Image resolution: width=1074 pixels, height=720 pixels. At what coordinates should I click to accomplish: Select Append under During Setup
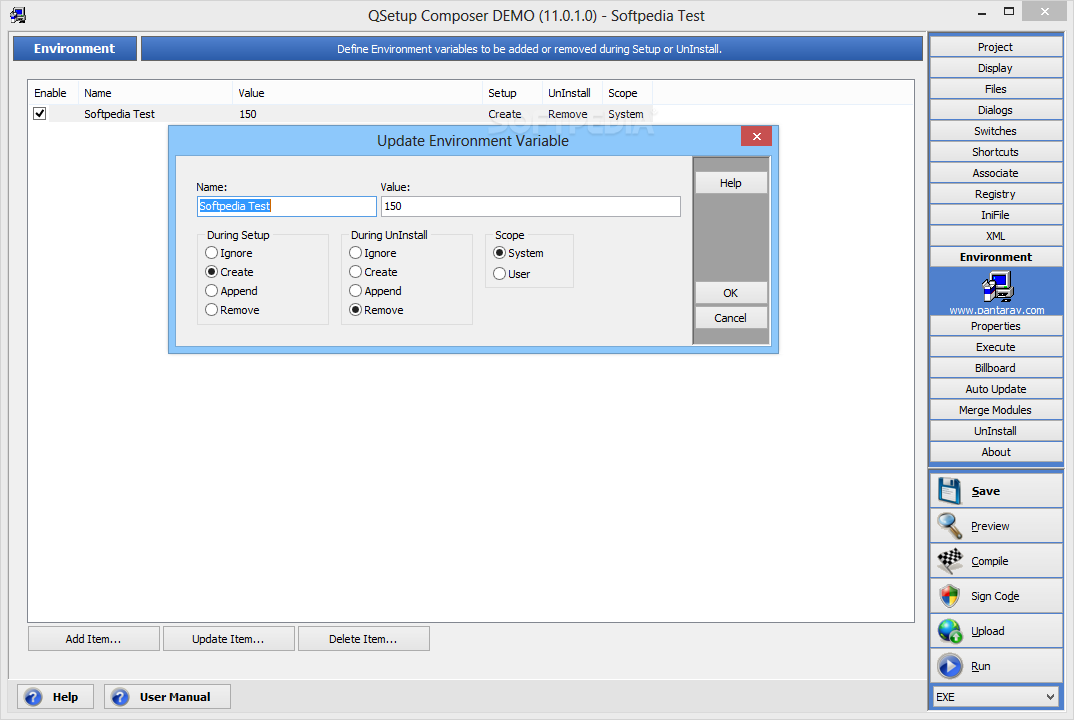212,291
